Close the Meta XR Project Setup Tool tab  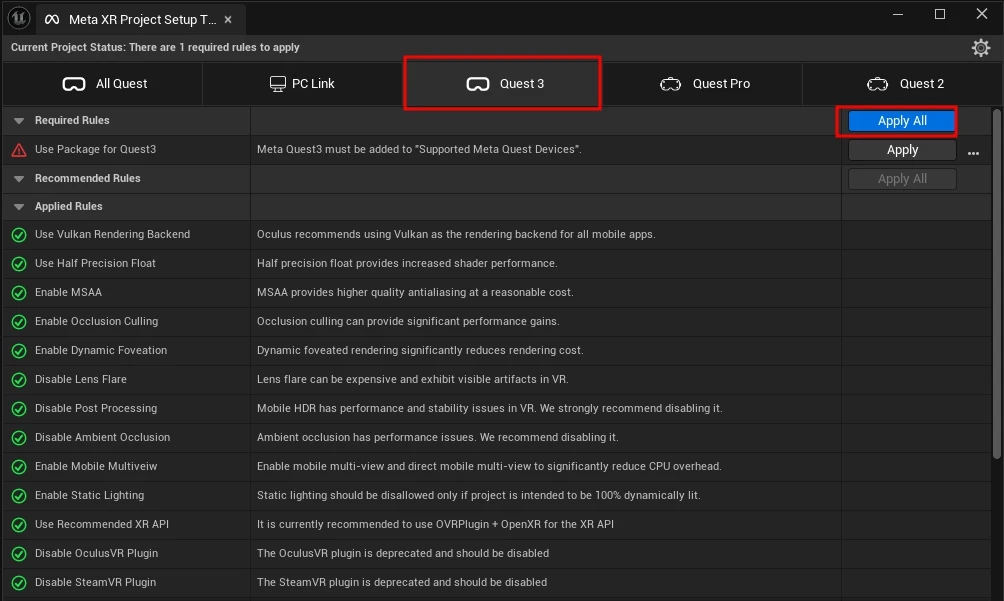point(228,20)
